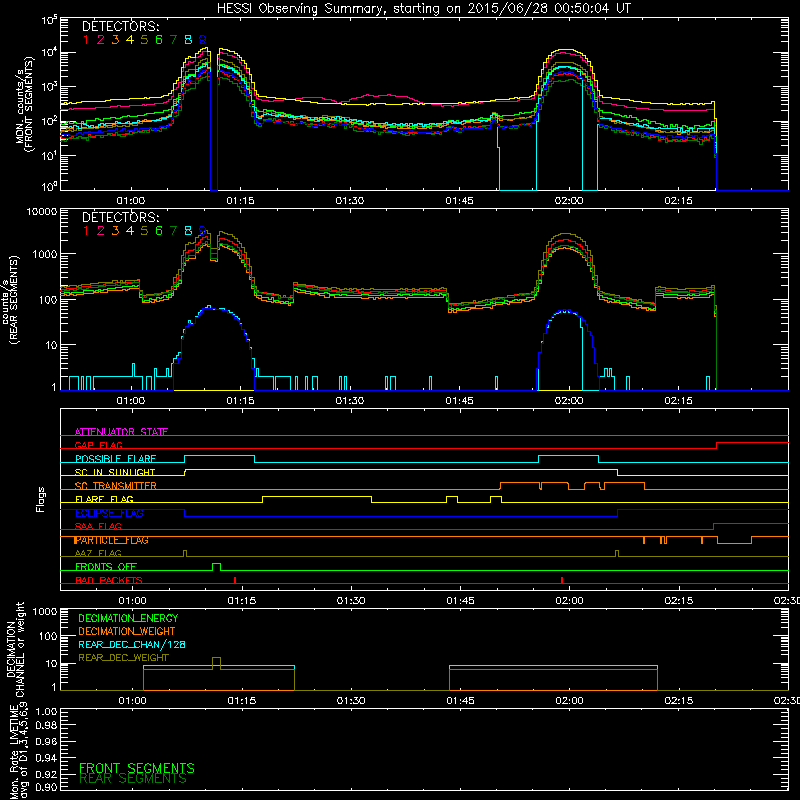Viewport: 800px width, 800px height.
Task: Click the BAD PACKETS red tick mark near 01:59
Action: [x=562, y=580]
